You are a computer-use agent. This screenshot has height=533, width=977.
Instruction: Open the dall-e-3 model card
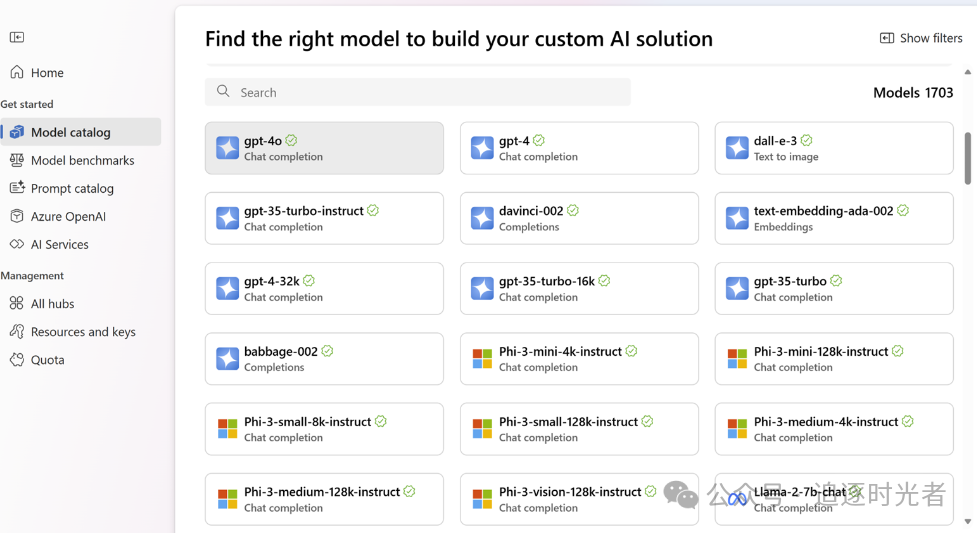pyautogui.click(x=834, y=148)
